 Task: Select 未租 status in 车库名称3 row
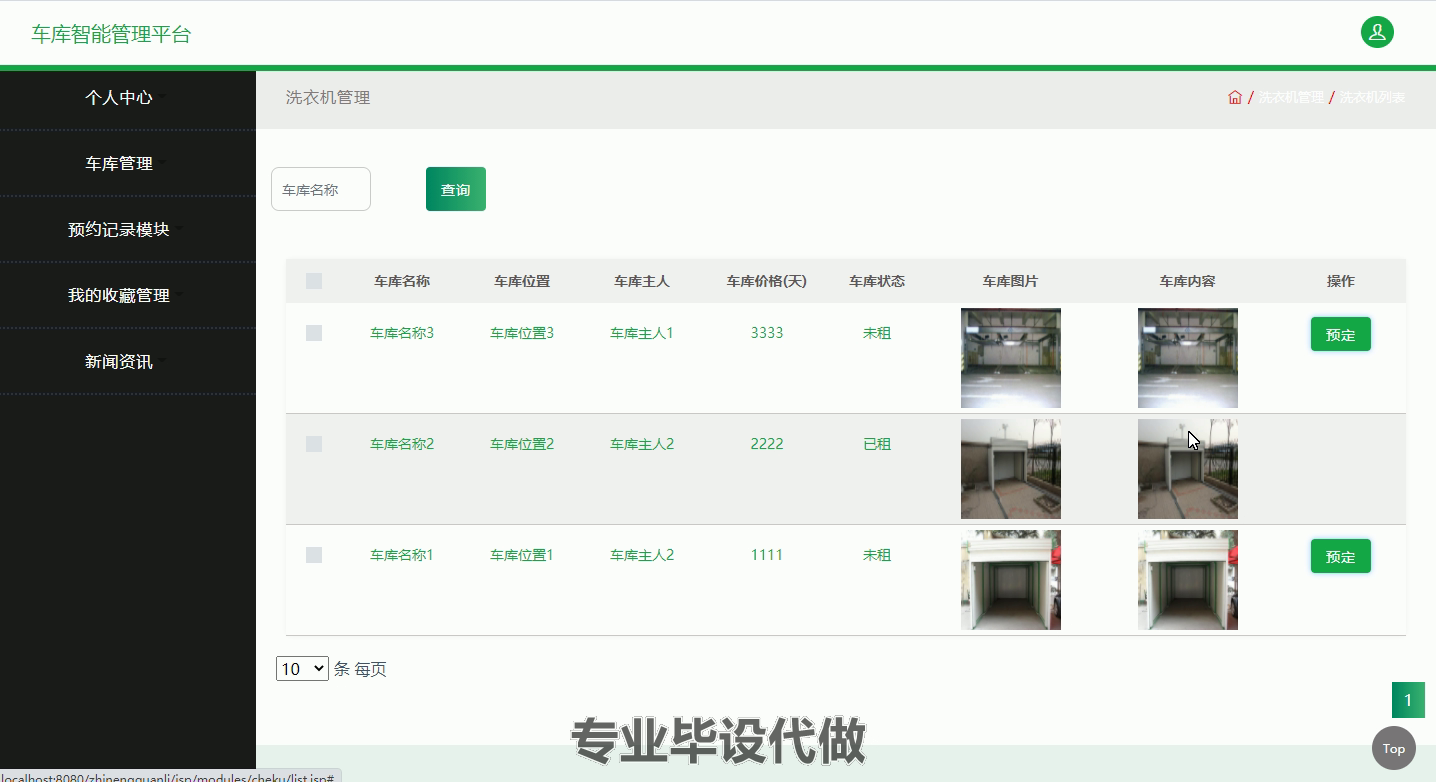877,333
